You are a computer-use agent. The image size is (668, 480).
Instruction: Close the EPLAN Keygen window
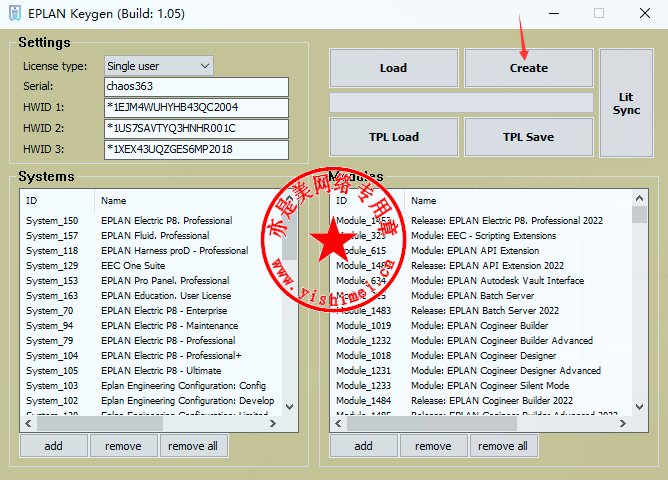645,14
